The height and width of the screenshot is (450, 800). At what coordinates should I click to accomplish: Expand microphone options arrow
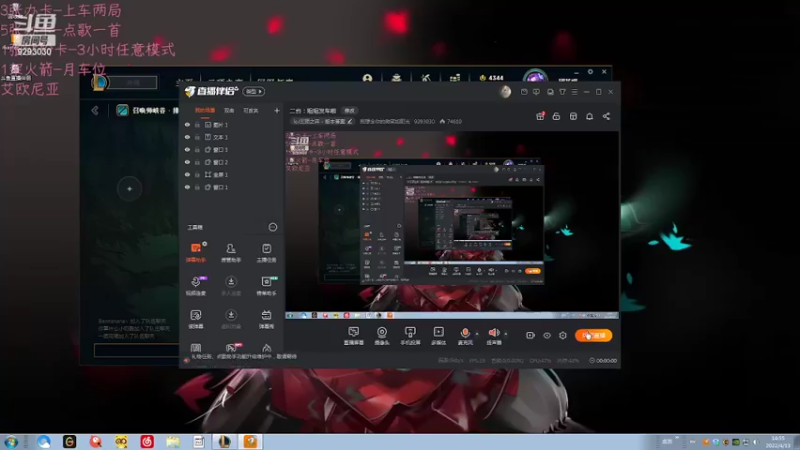(x=477, y=334)
